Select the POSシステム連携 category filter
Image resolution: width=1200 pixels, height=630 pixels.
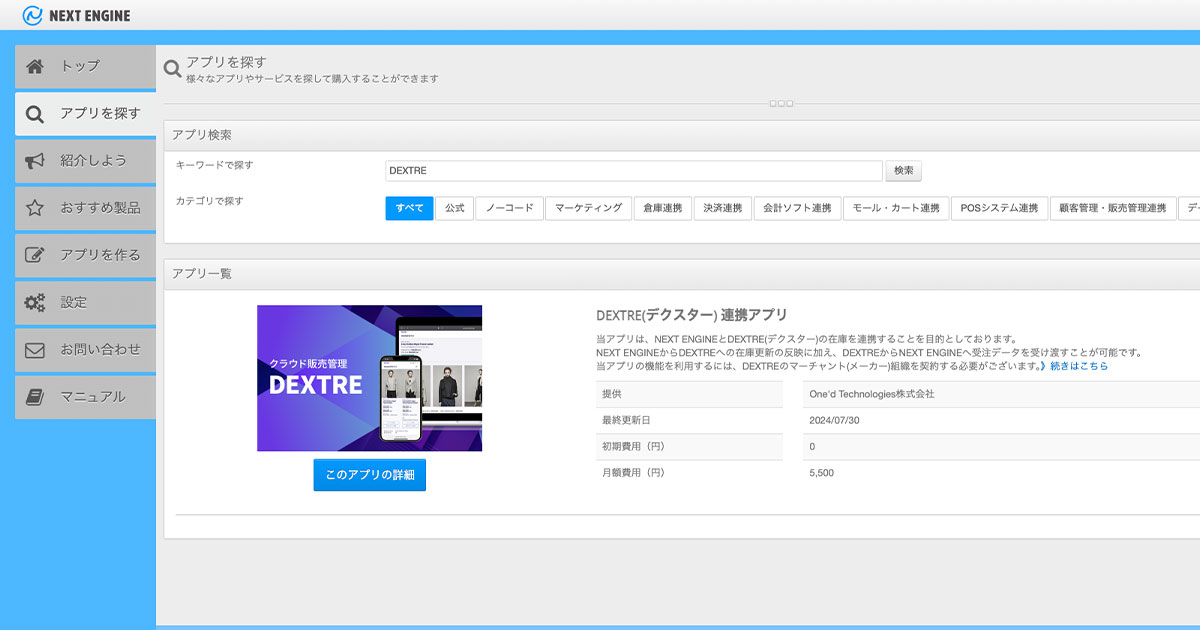[x=999, y=208]
